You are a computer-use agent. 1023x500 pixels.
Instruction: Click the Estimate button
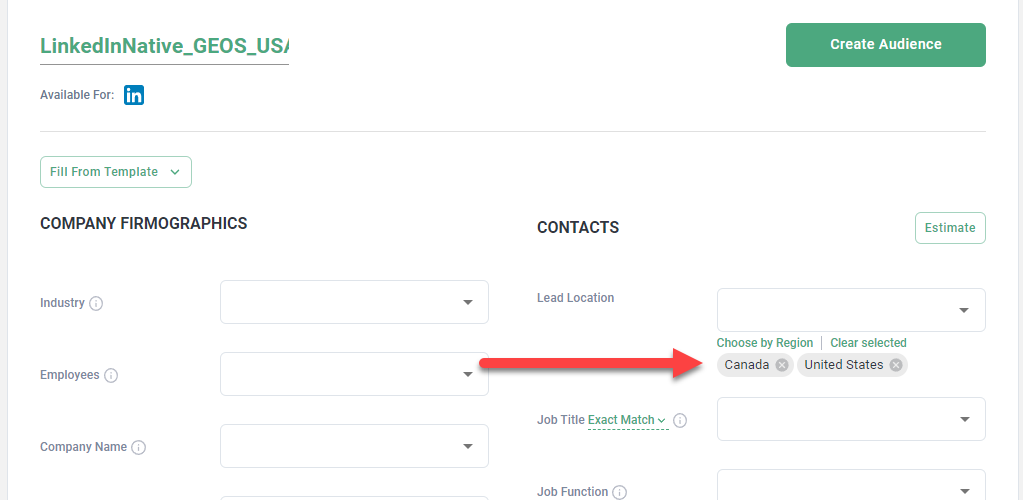[950, 228]
